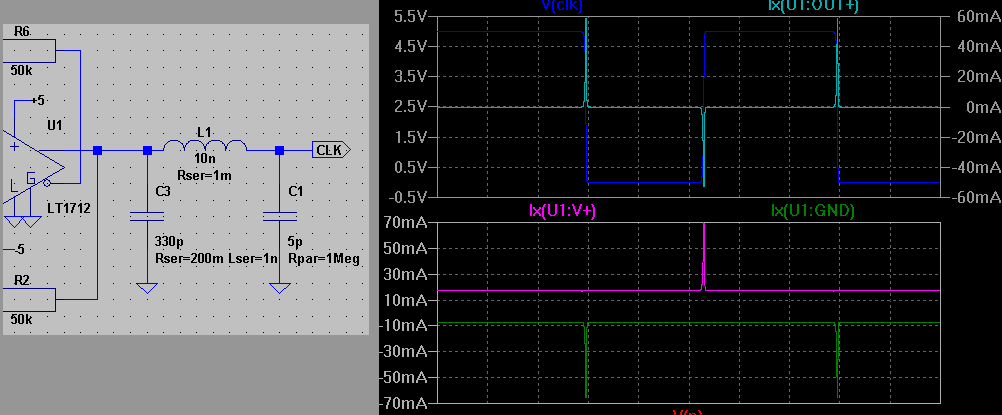Click the 2.5V left axis value

pos(410,106)
